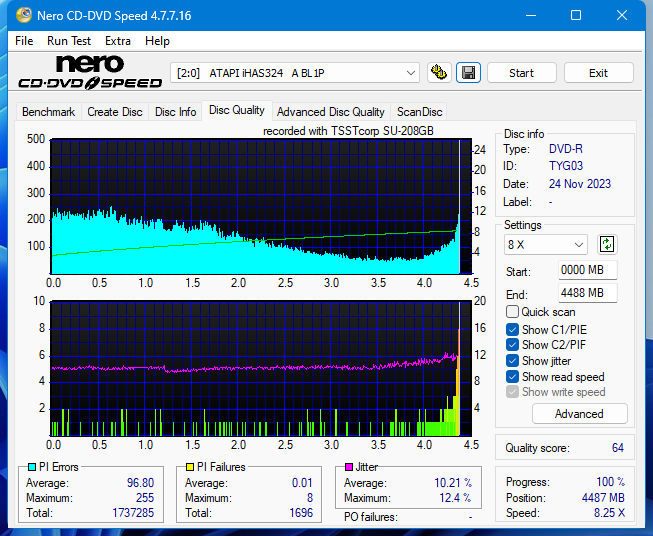Image resolution: width=653 pixels, height=536 pixels.
Task: Click the drive options tools icon
Action: click(439, 73)
